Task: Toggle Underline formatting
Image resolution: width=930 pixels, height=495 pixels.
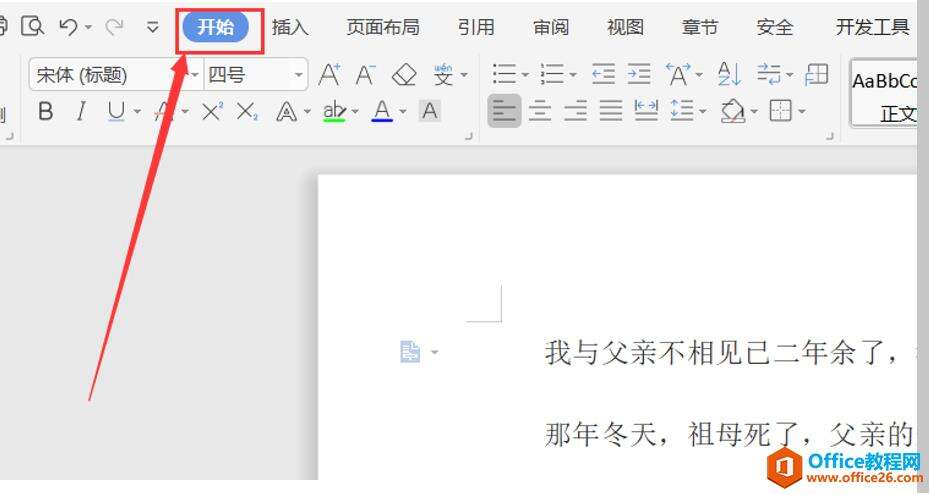Action: (116, 111)
